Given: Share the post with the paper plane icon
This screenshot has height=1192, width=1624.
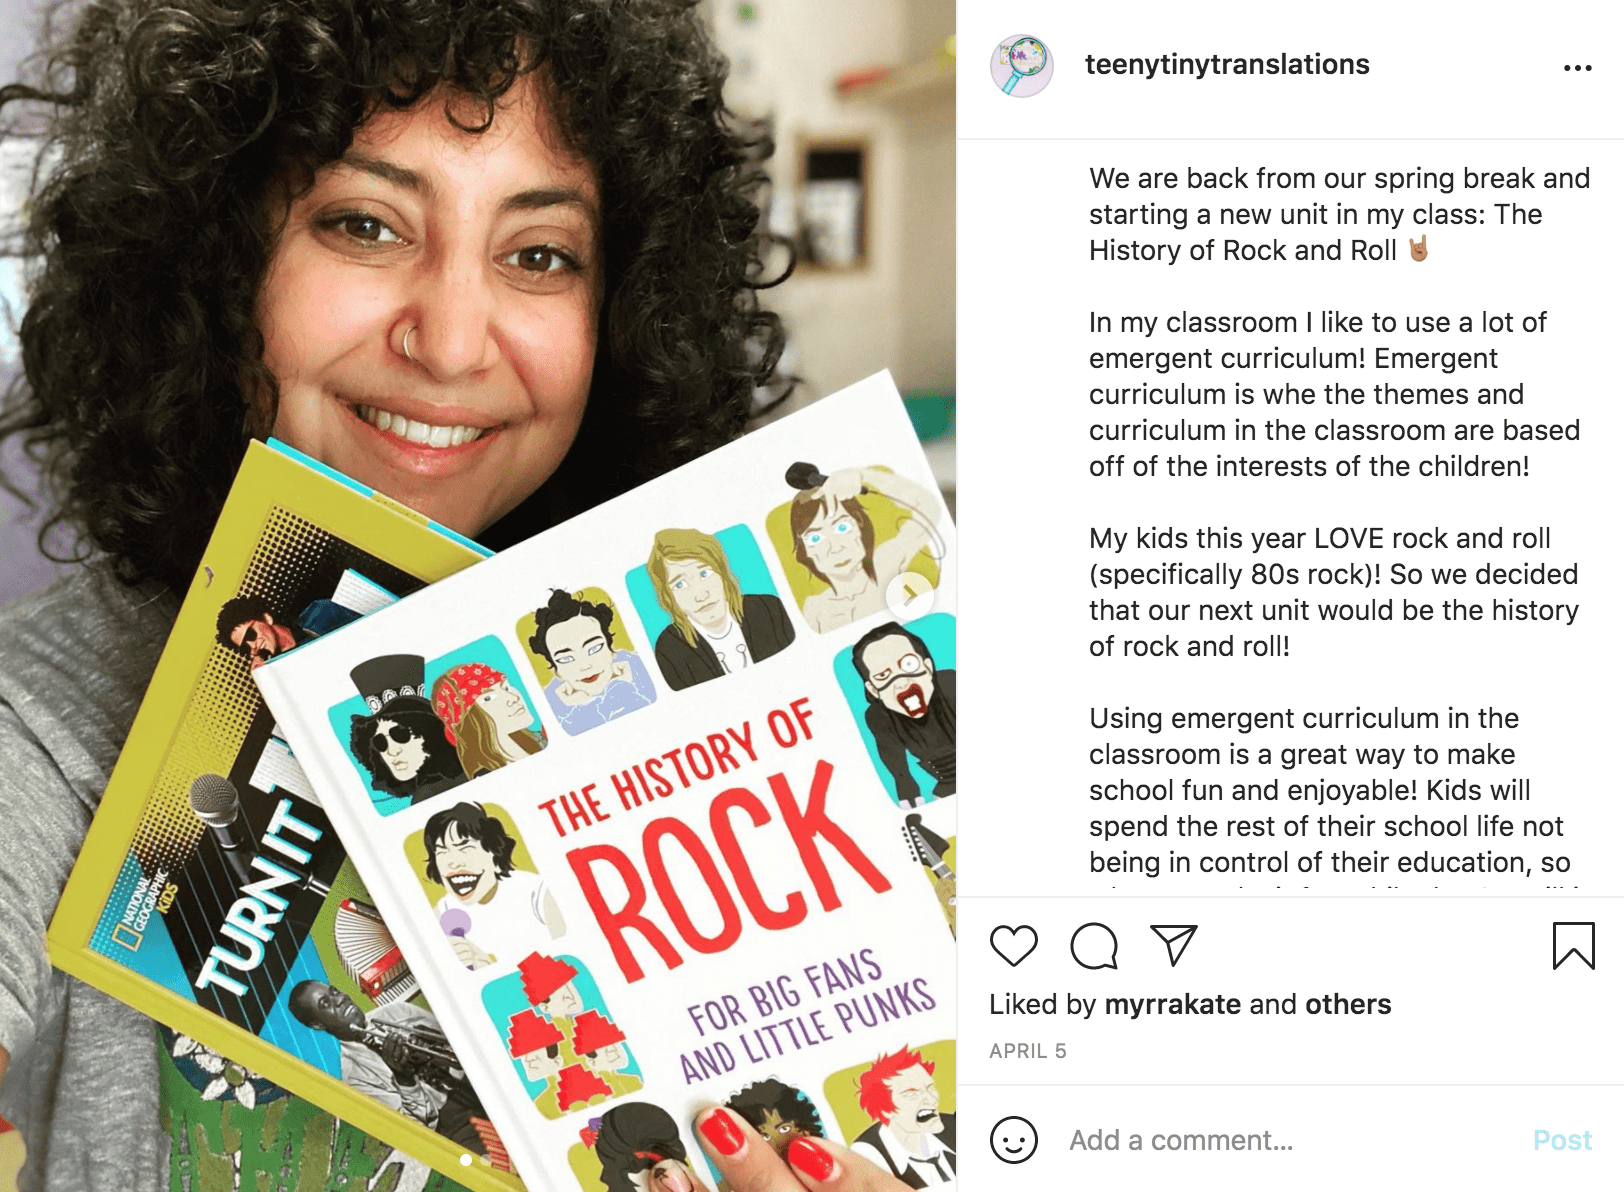Looking at the screenshot, I should [1173, 945].
